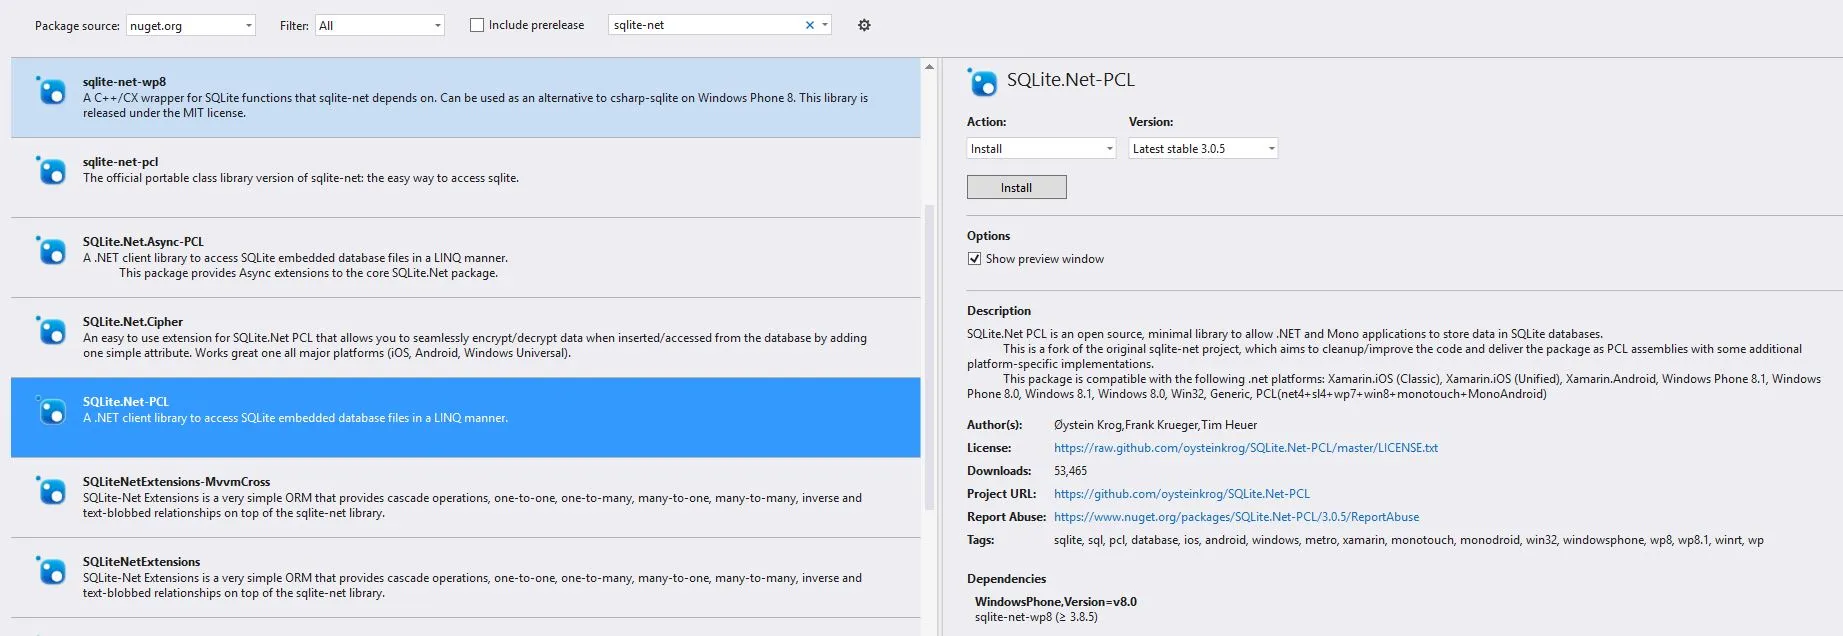This screenshot has height=636, width=1843.
Task: Open the Report Abuse link
Action: click(1237, 517)
